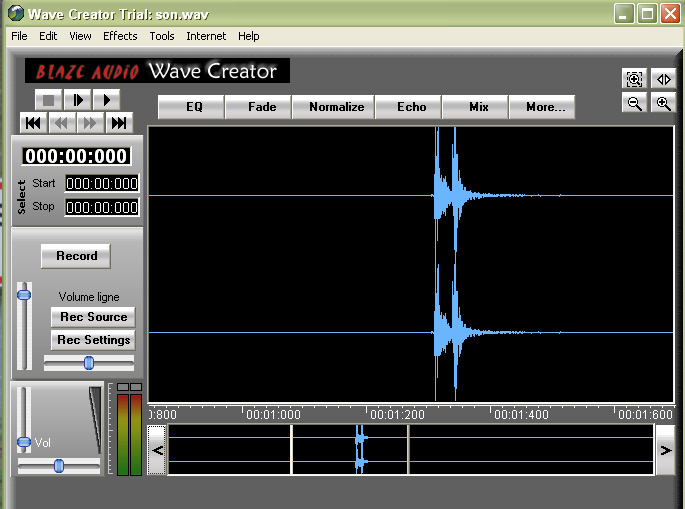Open the View menu

[80, 36]
